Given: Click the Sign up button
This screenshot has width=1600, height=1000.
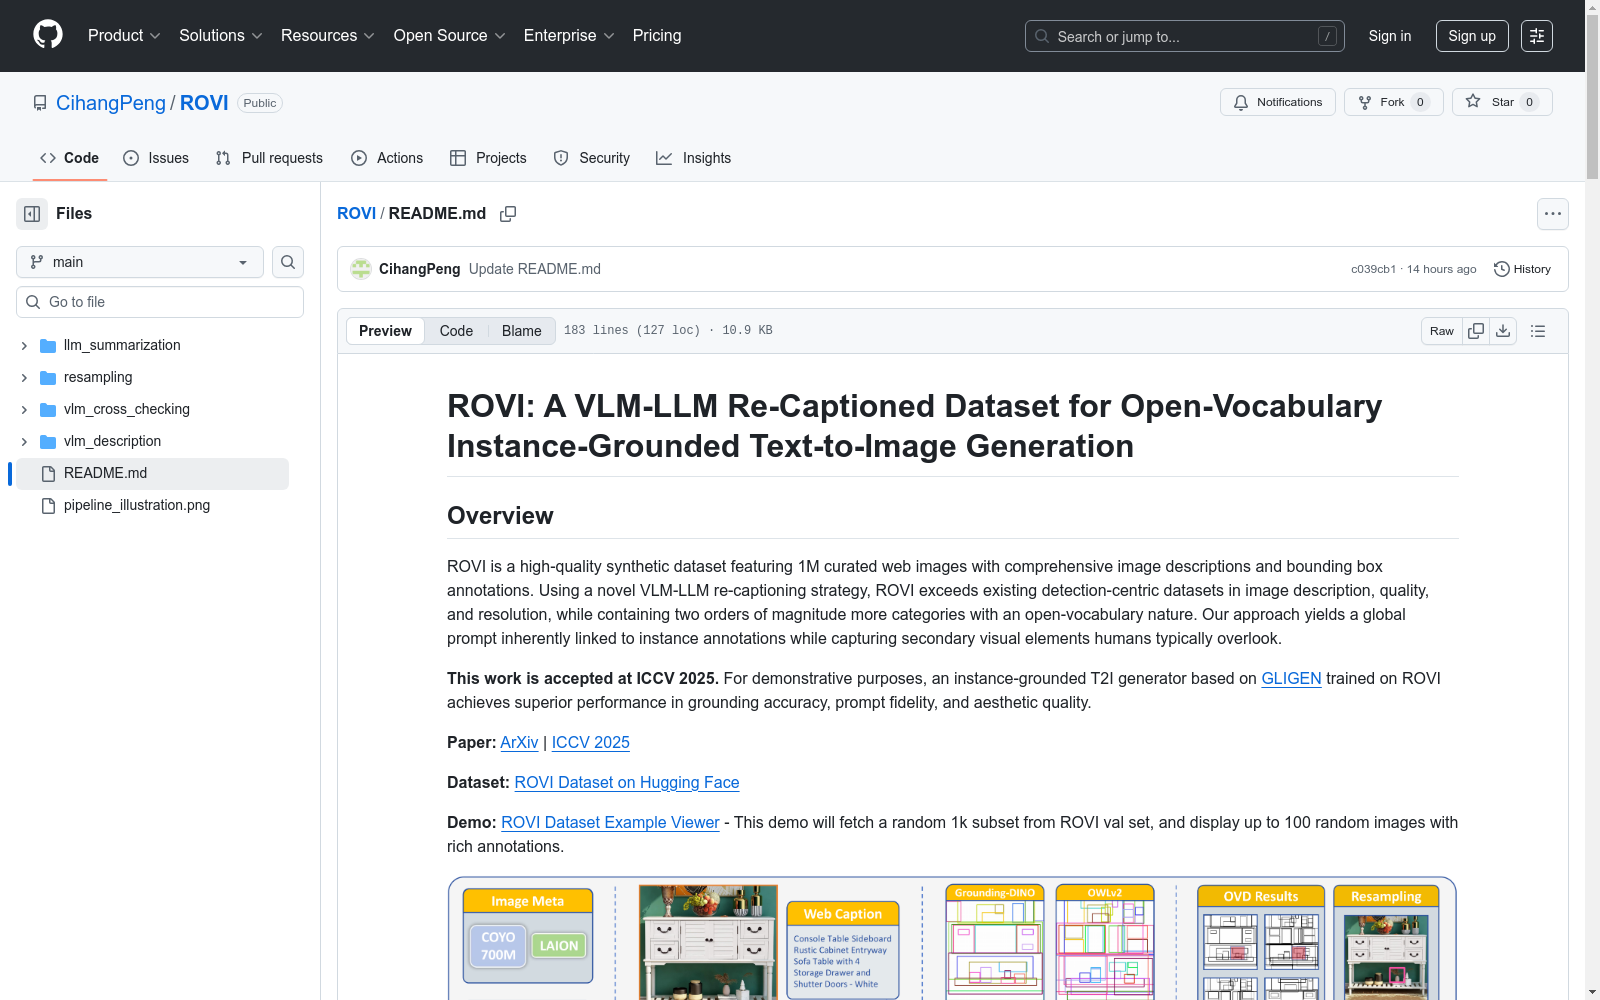Looking at the screenshot, I should [1472, 36].
